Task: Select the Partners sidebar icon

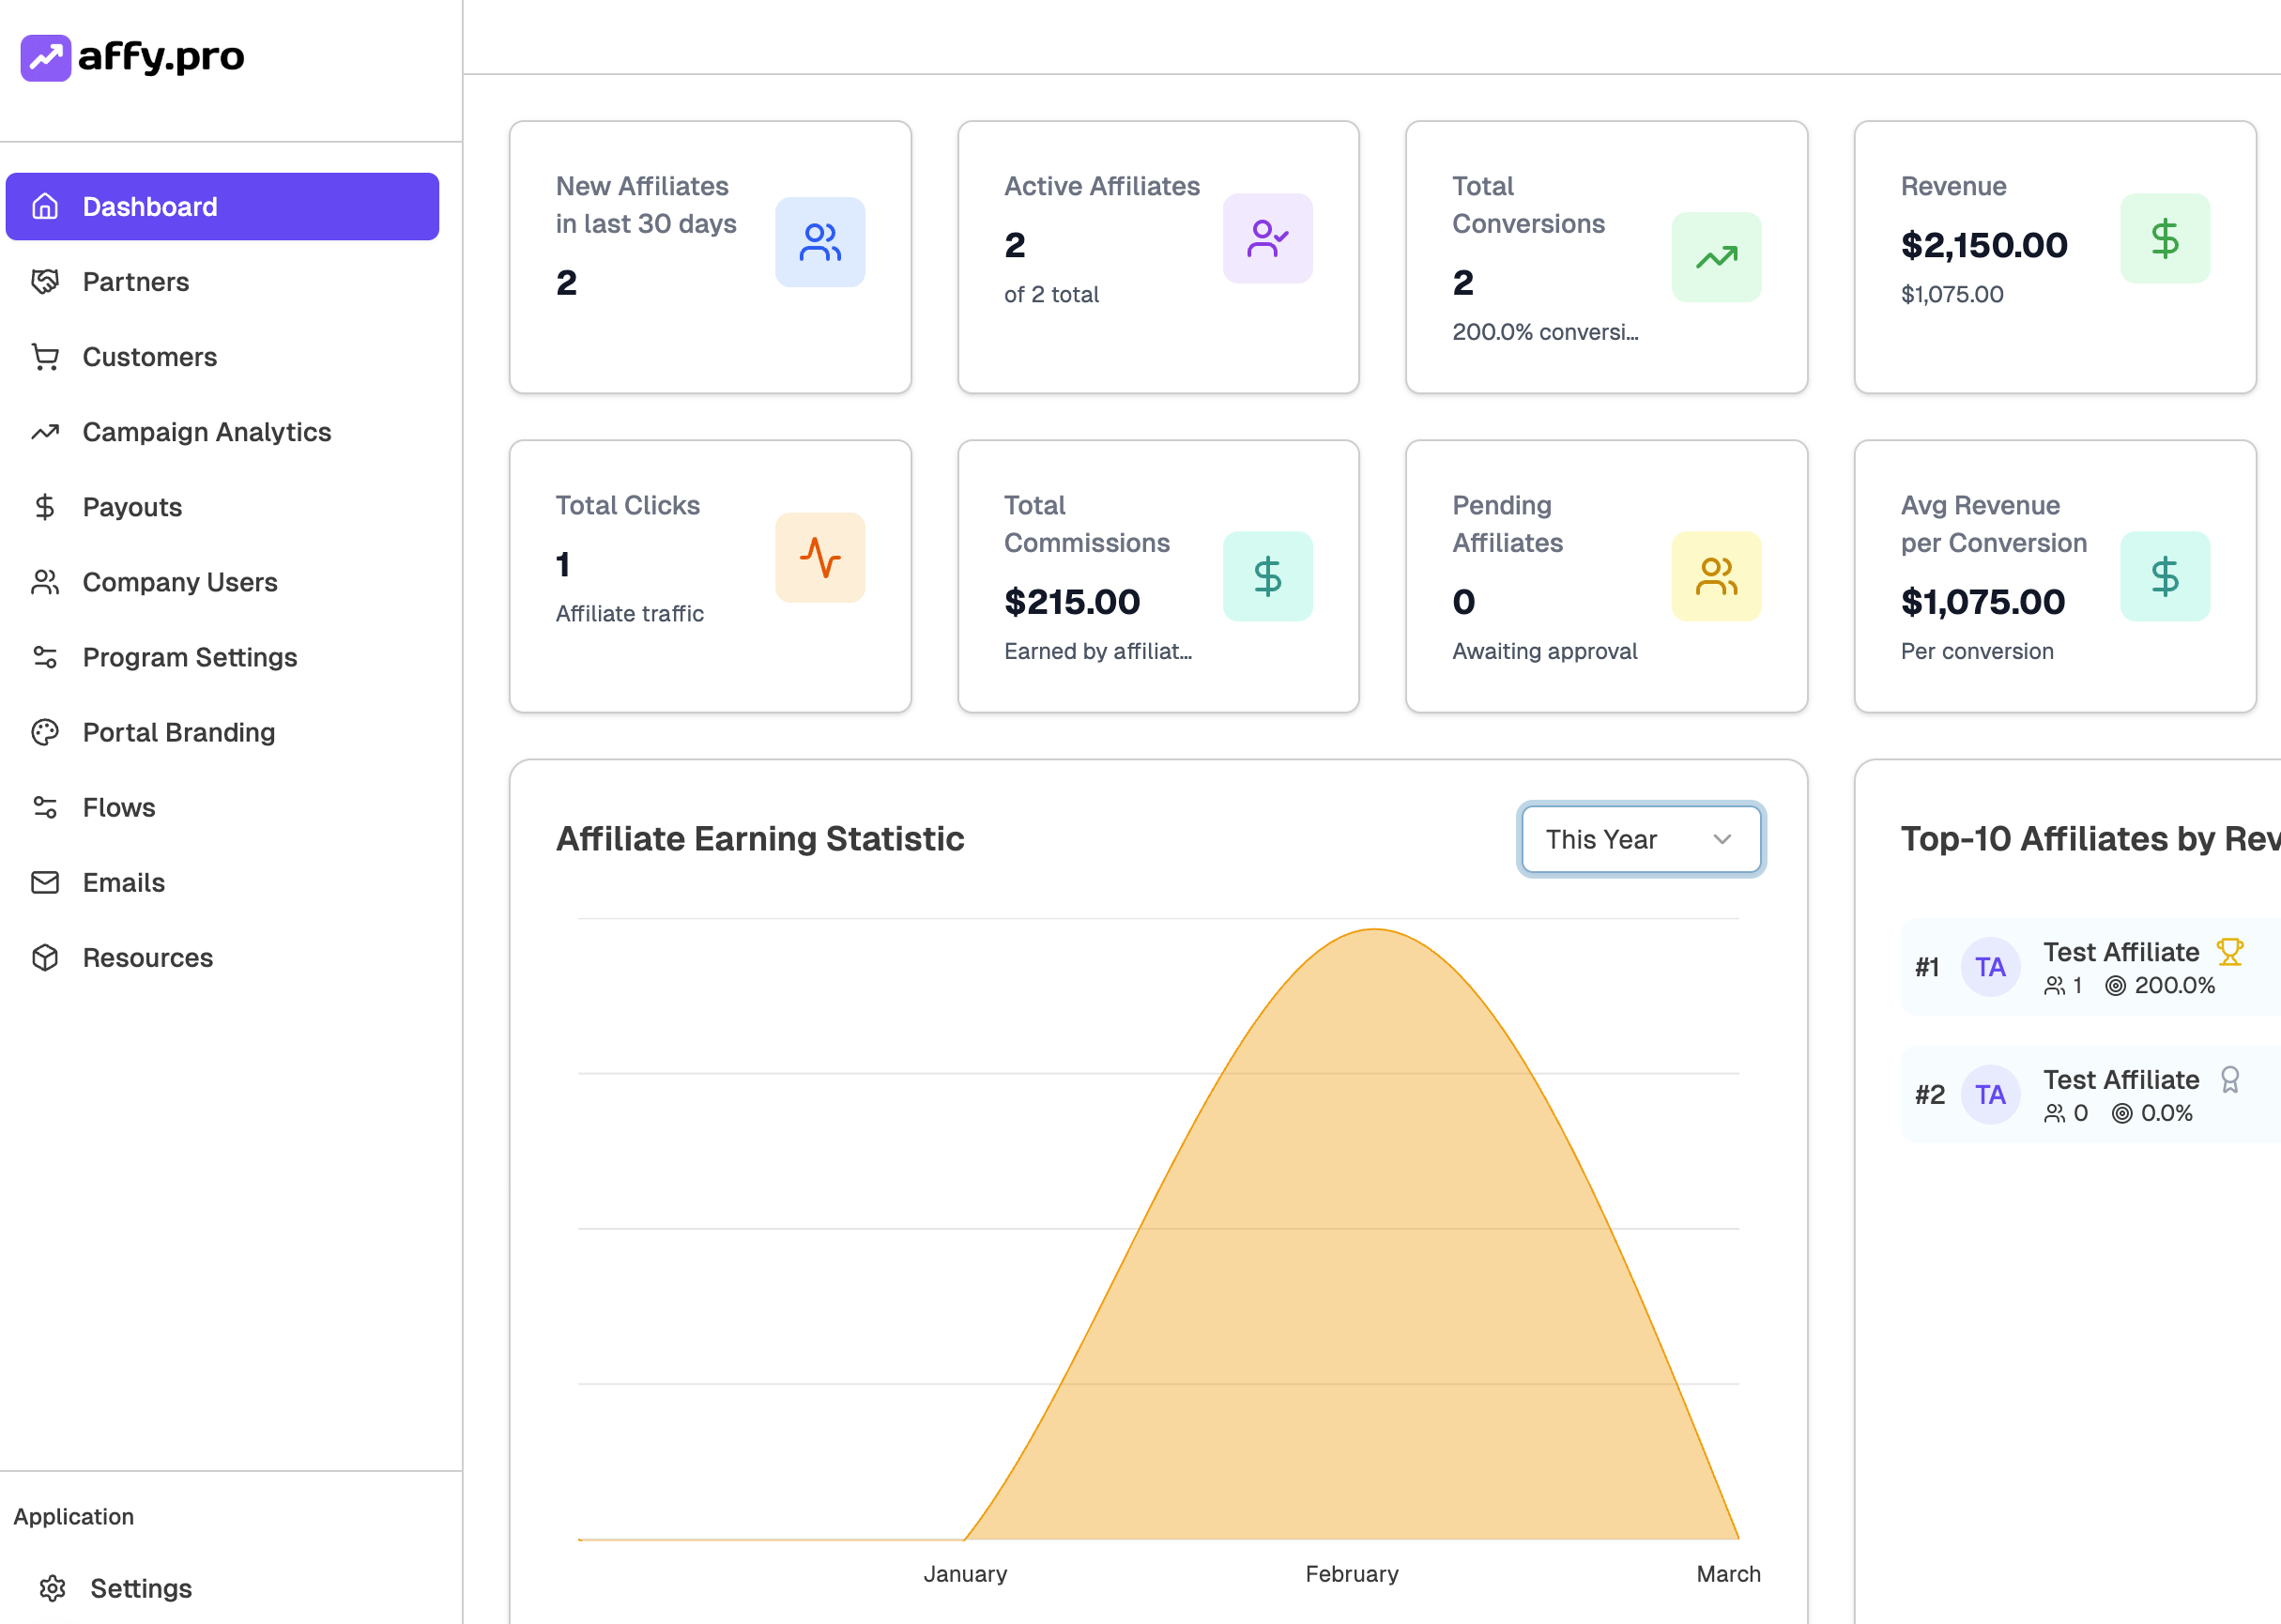Action: pyautogui.click(x=45, y=282)
